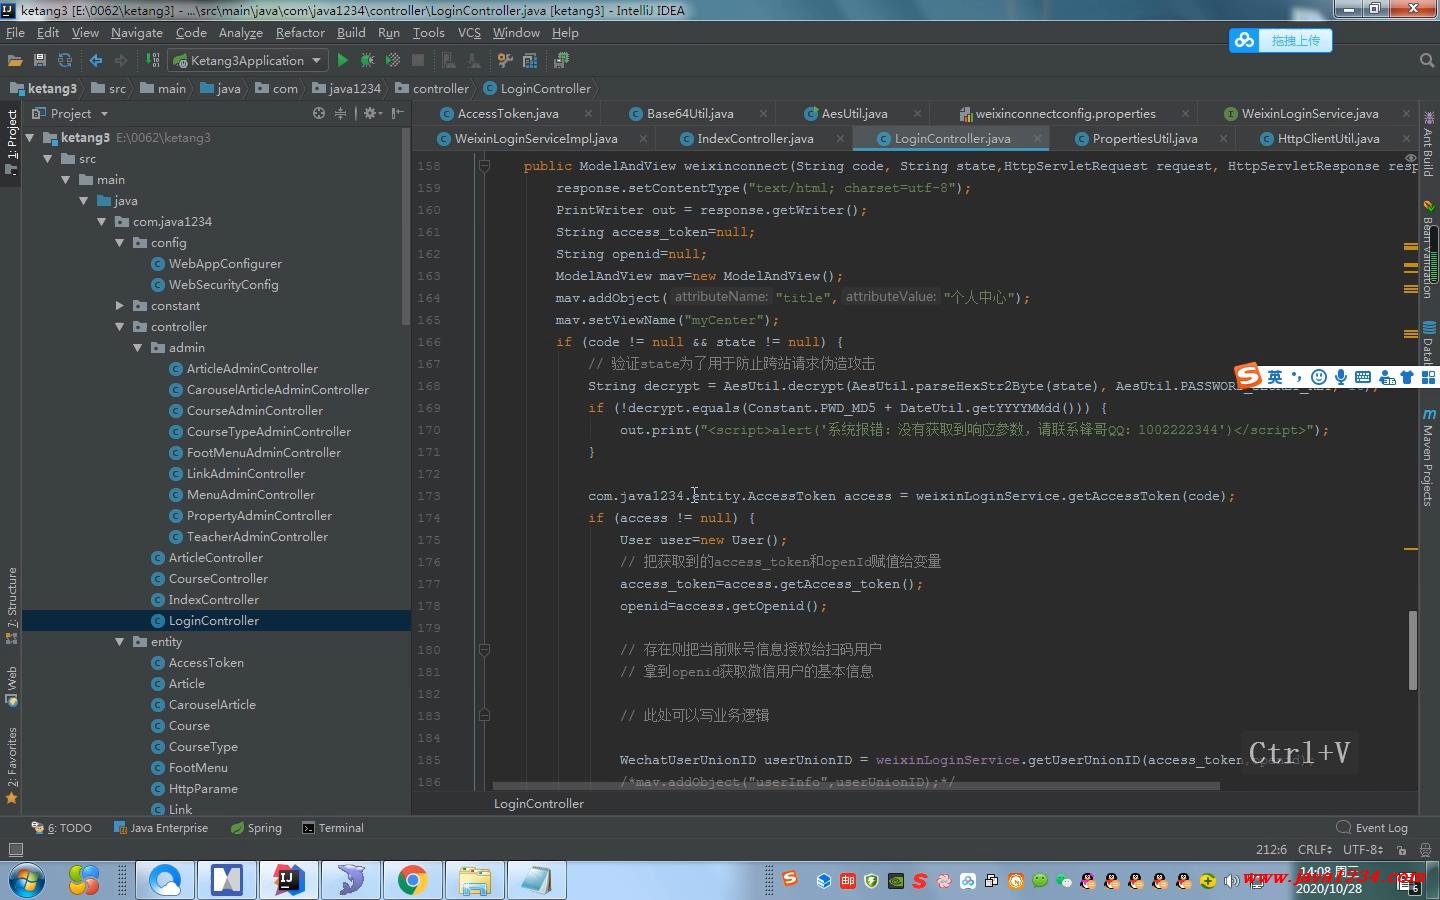Viewport: 1440px width, 900px height.
Task: Open the Structure side tool window
Action: tap(11, 605)
